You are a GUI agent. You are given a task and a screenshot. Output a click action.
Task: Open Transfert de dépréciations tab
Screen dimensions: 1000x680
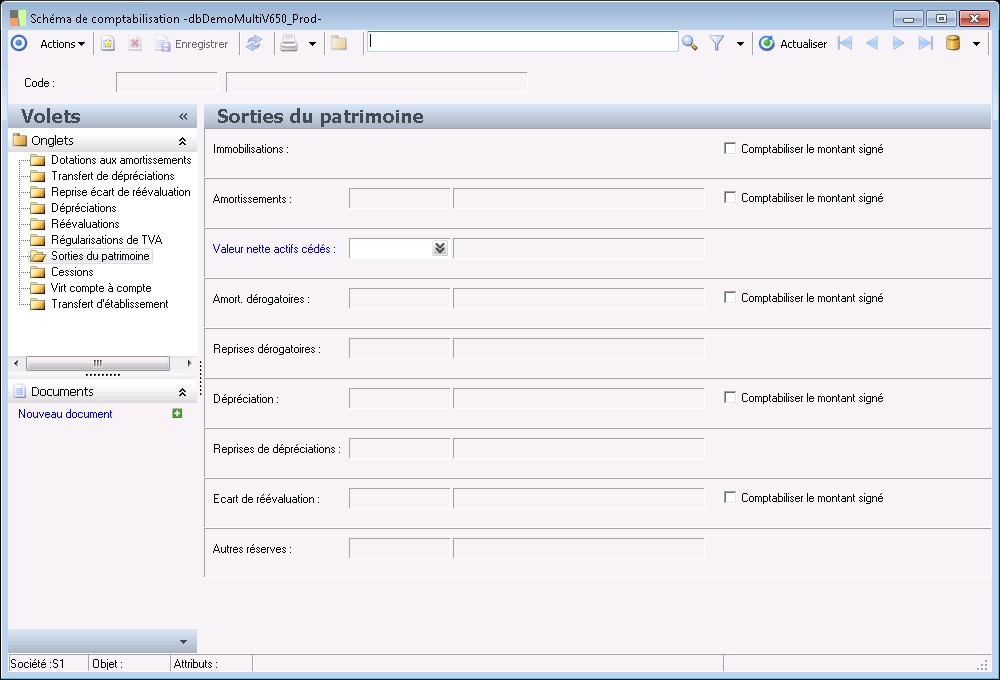(x=113, y=176)
